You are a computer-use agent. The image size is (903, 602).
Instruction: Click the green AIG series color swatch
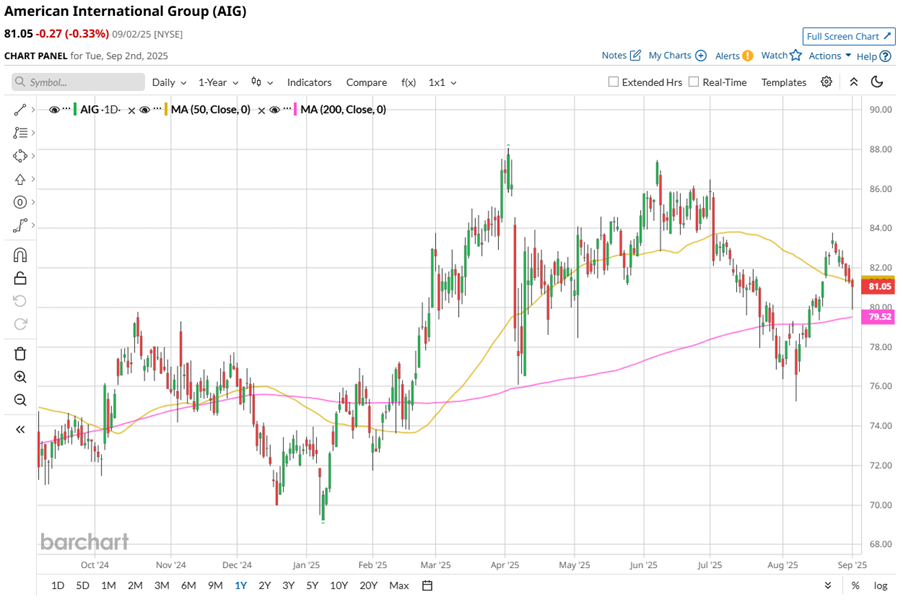75,109
